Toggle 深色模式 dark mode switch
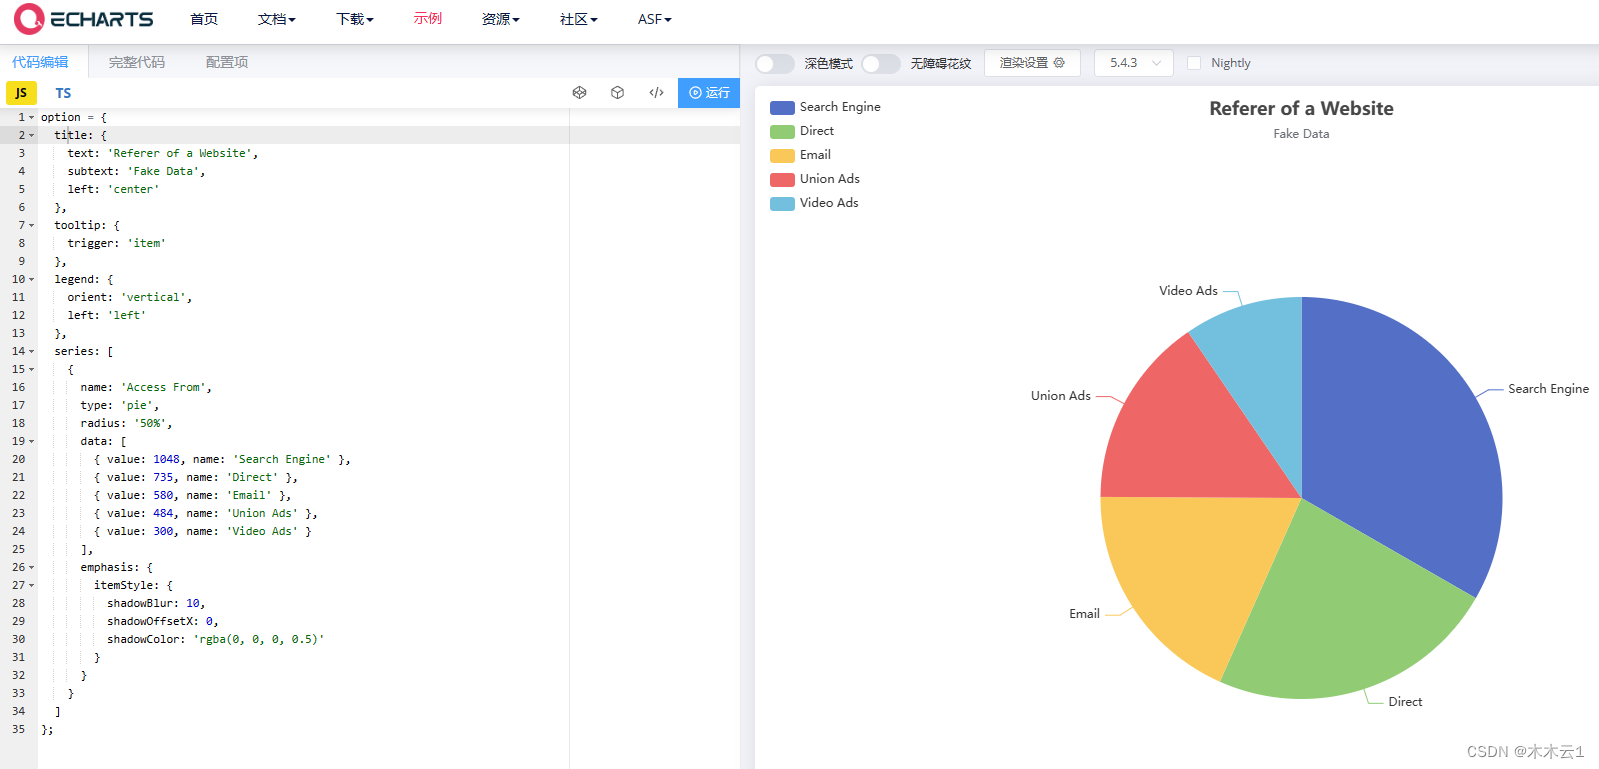Viewport: 1599px width, 769px height. click(x=774, y=64)
